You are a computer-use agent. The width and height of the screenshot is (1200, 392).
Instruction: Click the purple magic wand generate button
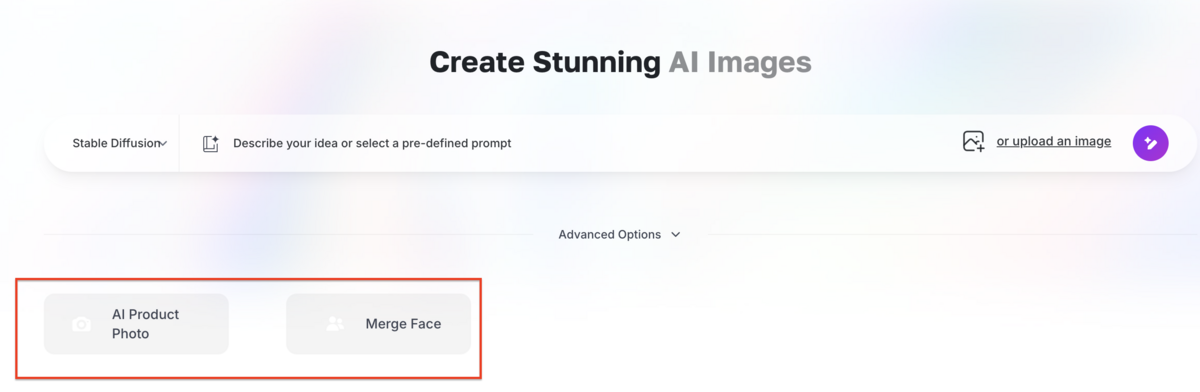[1150, 143]
